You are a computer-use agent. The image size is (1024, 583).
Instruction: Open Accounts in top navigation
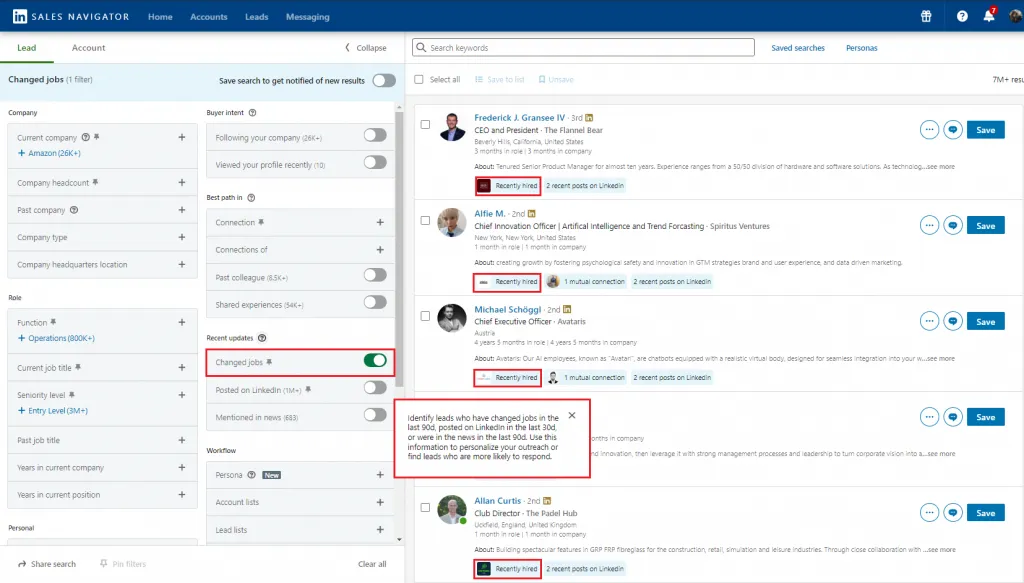click(x=208, y=17)
